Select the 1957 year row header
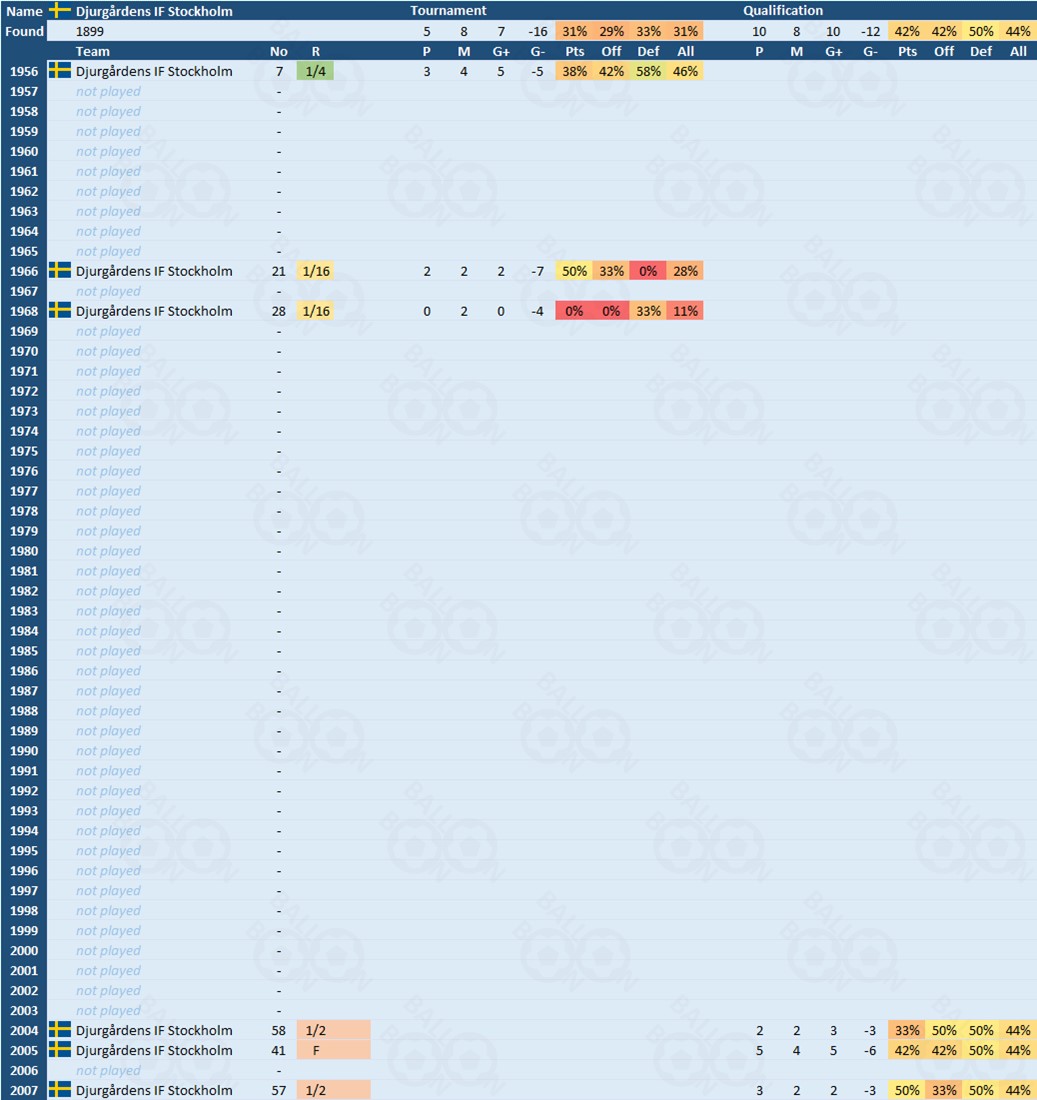The height and width of the screenshot is (1100, 1037). click(24, 91)
